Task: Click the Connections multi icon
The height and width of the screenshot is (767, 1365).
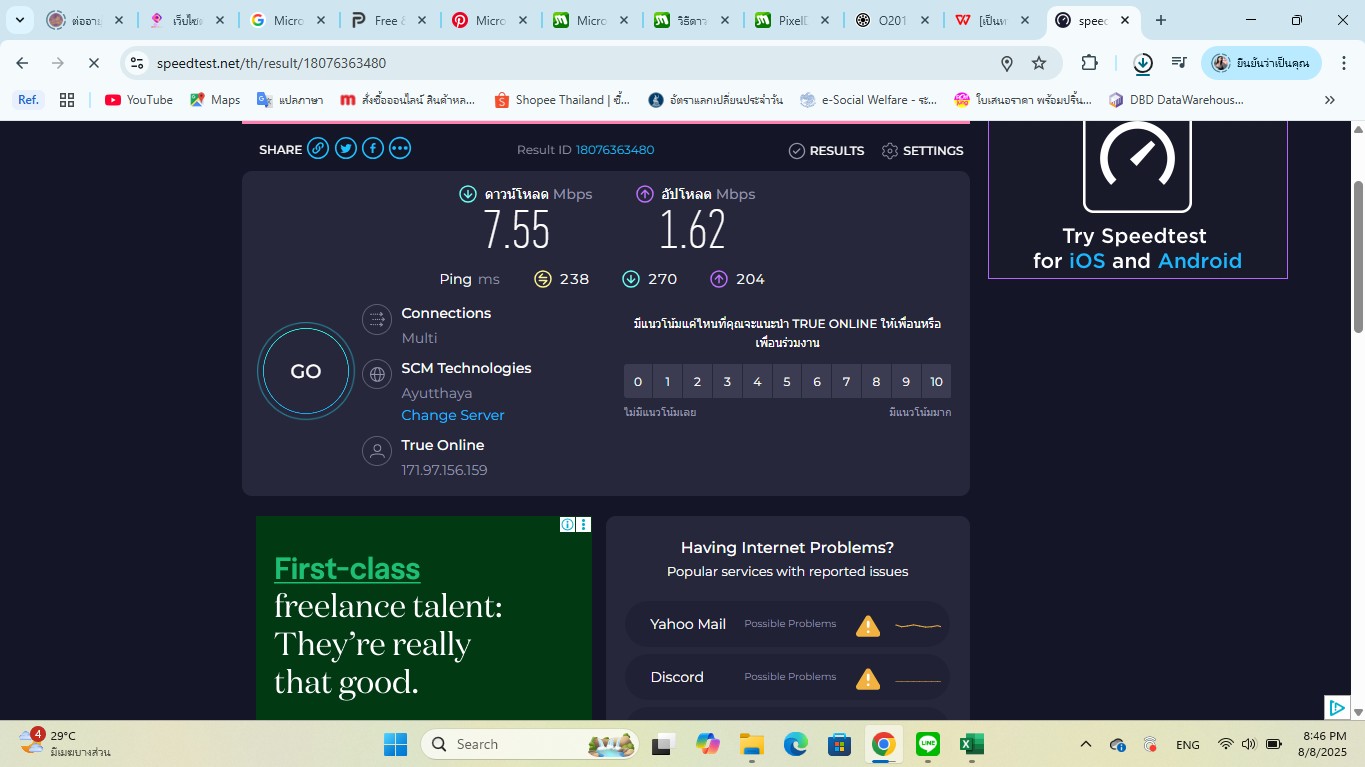Action: pos(377,320)
